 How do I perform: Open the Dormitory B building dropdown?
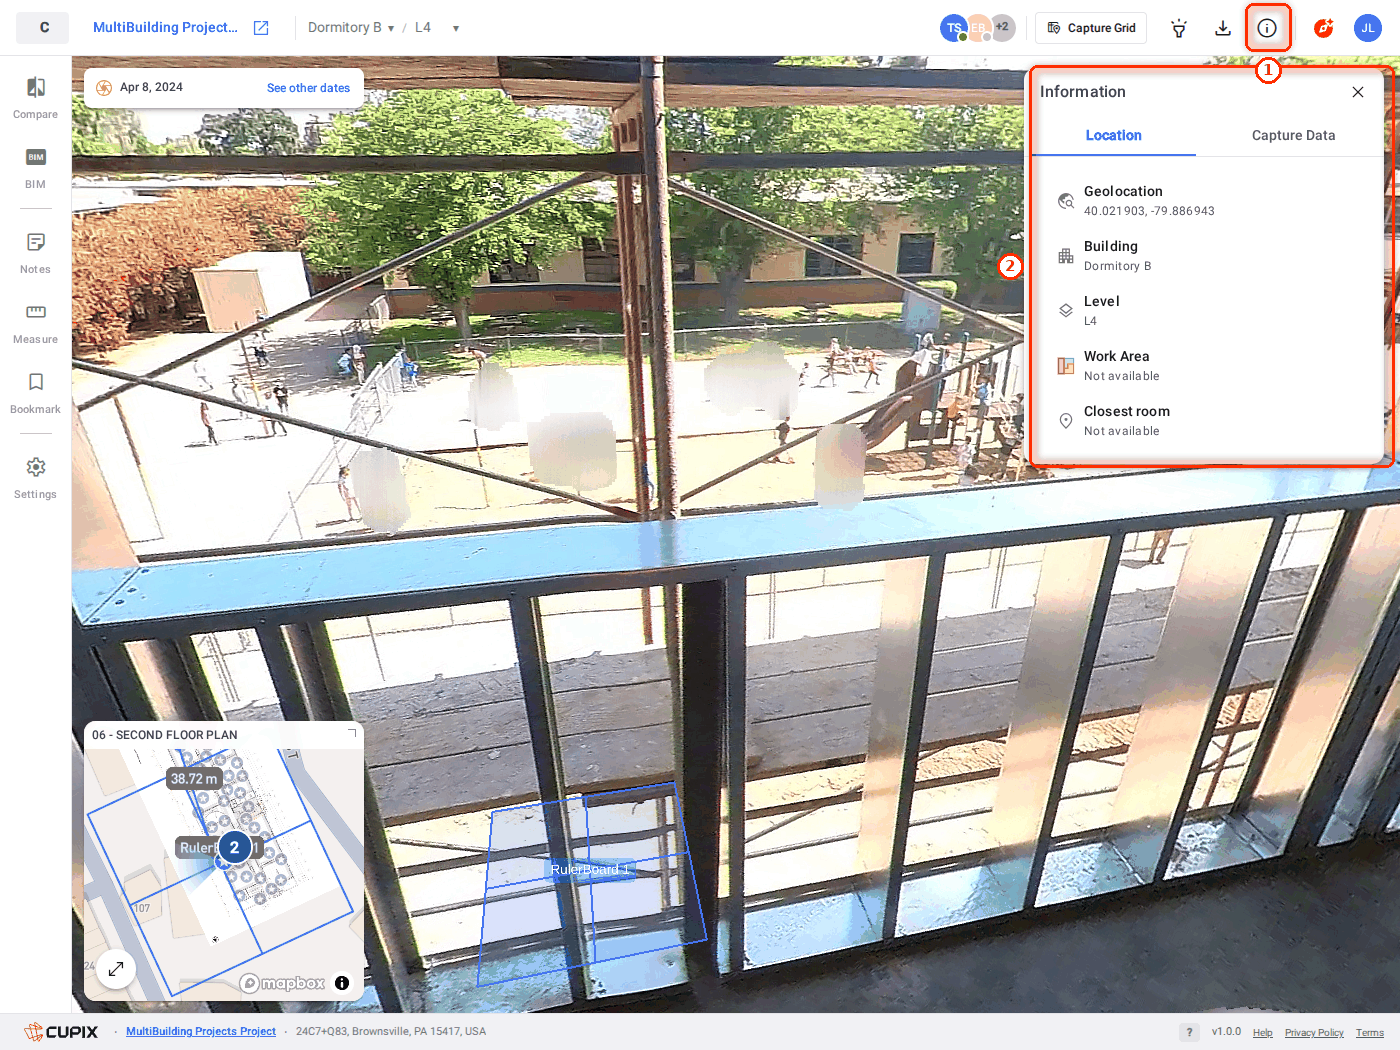(351, 28)
